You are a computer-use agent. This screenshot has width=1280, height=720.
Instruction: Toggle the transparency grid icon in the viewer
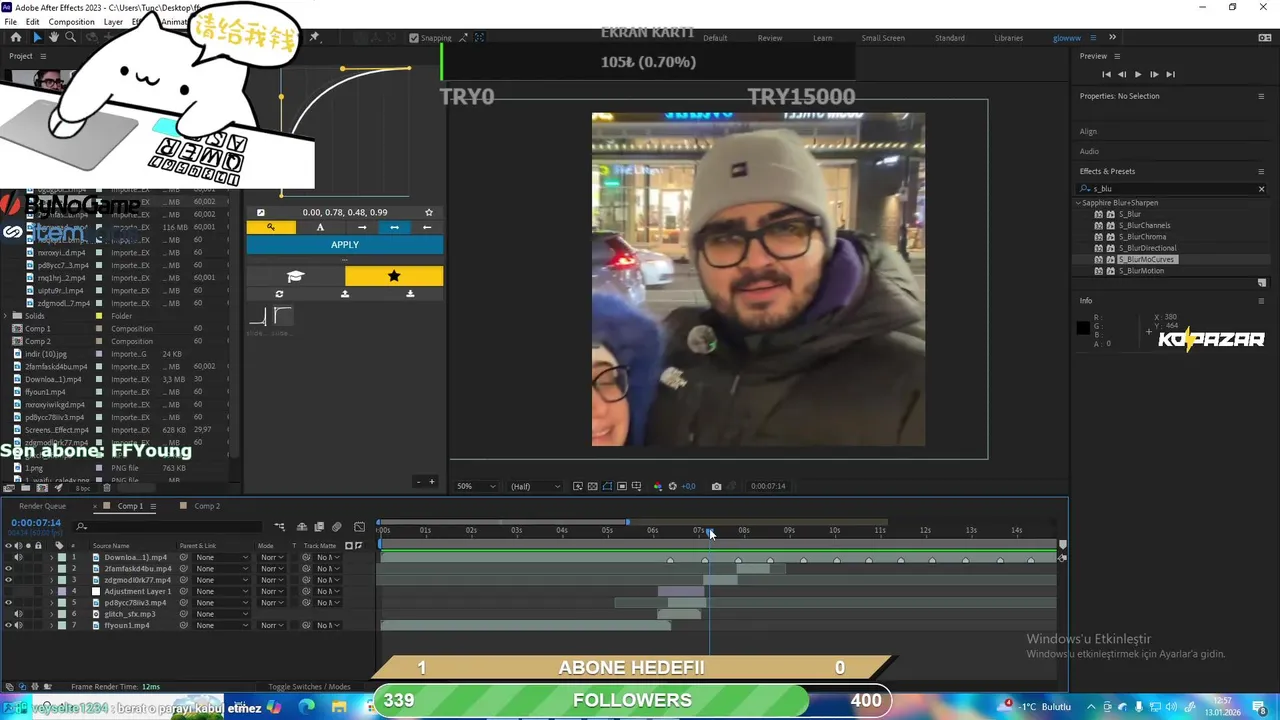tap(592, 486)
